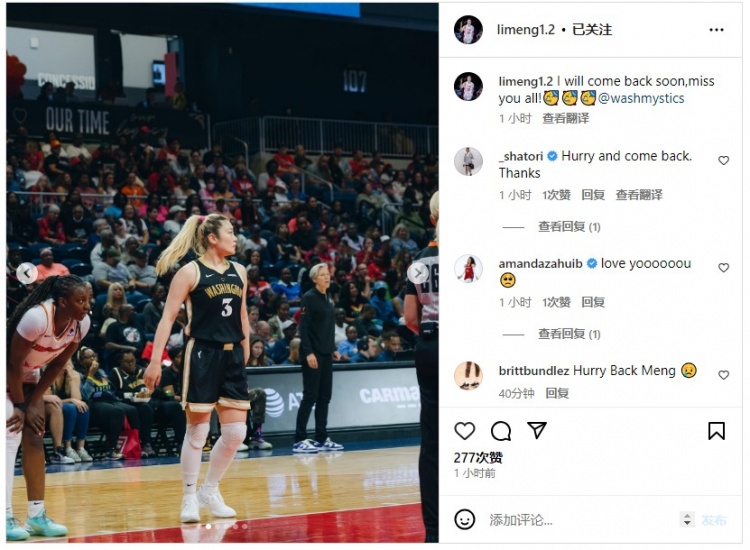The height and width of the screenshot is (550, 750).
Task: Open the emoji picker smiley icon
Action: tap(464, 519)
